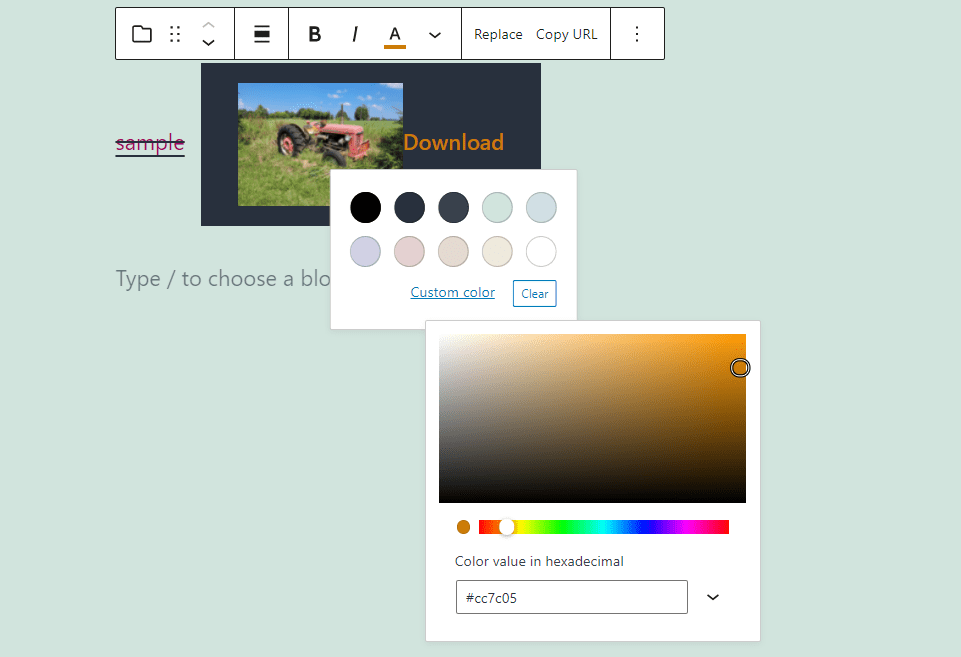Toggle bold formatting
The width and height of the screenshot is (961, 657).
[x=314, y=33]
